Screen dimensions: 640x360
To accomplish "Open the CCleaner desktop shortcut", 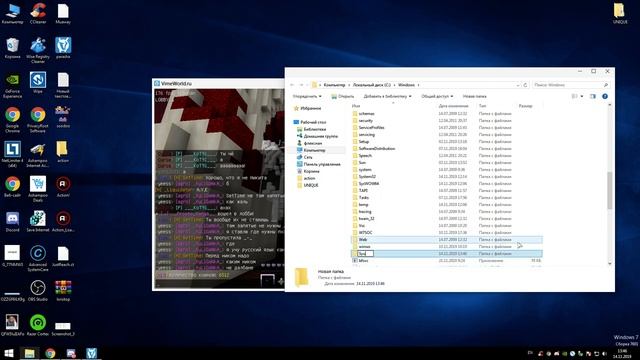I will [38, 13].
